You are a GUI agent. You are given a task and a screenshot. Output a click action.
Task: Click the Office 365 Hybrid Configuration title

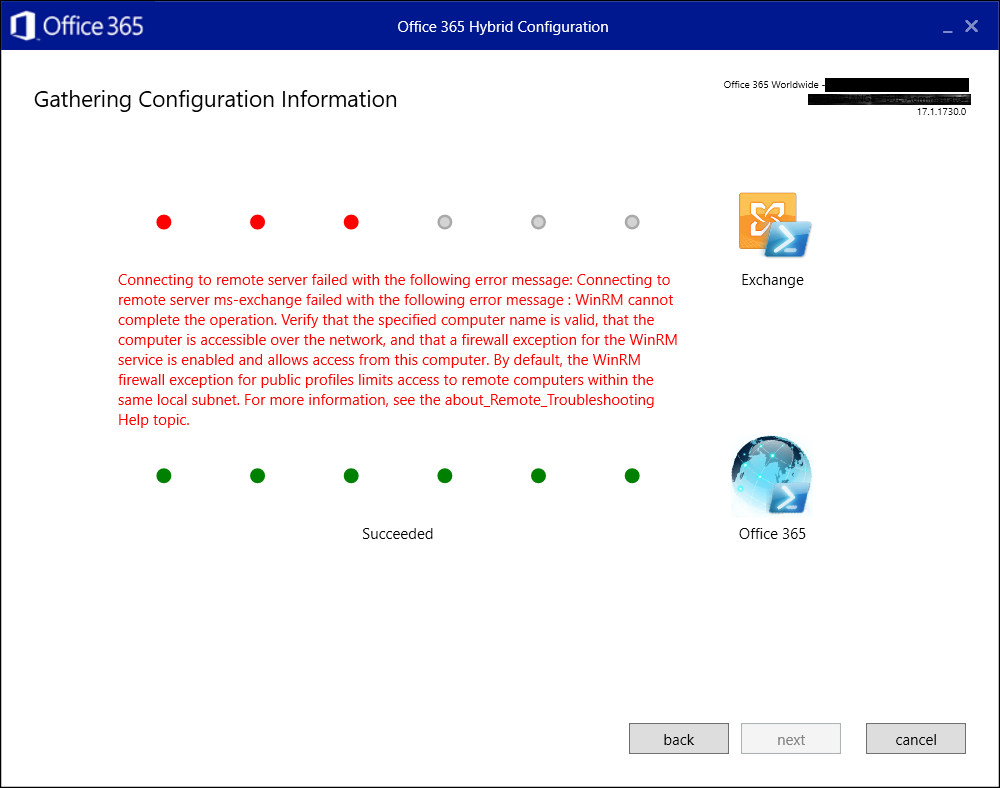[503, 27]
